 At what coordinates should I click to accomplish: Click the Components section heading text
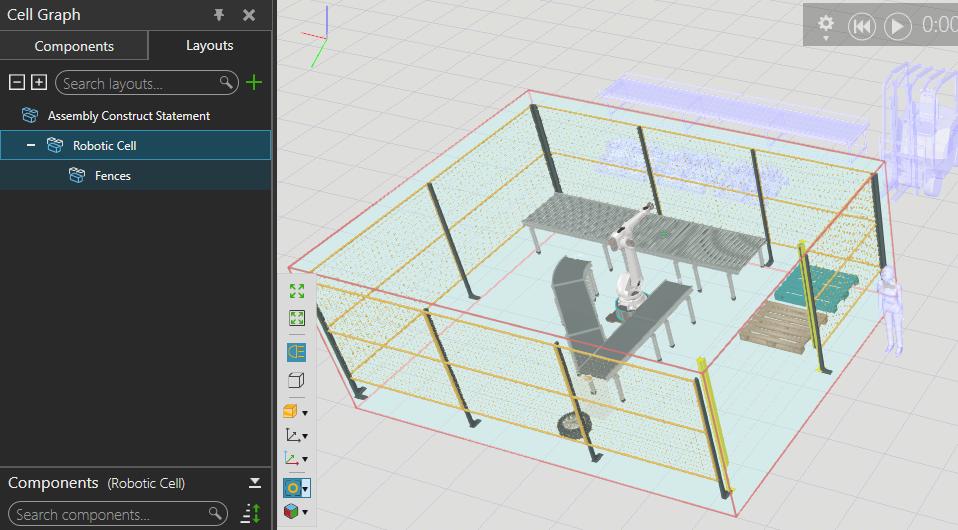[53, 483]
